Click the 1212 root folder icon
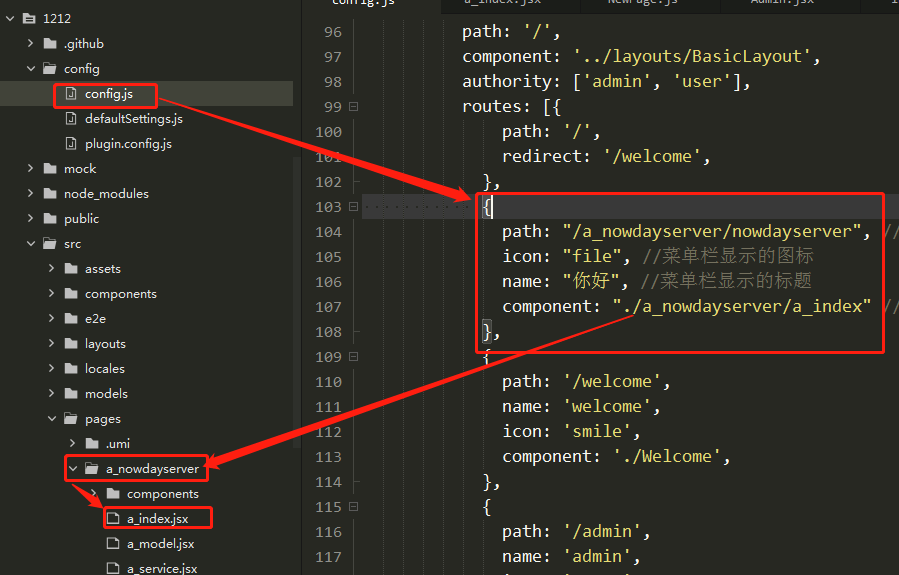The height and width of the screenshot is (575, 899). click(x=29, y=18)
